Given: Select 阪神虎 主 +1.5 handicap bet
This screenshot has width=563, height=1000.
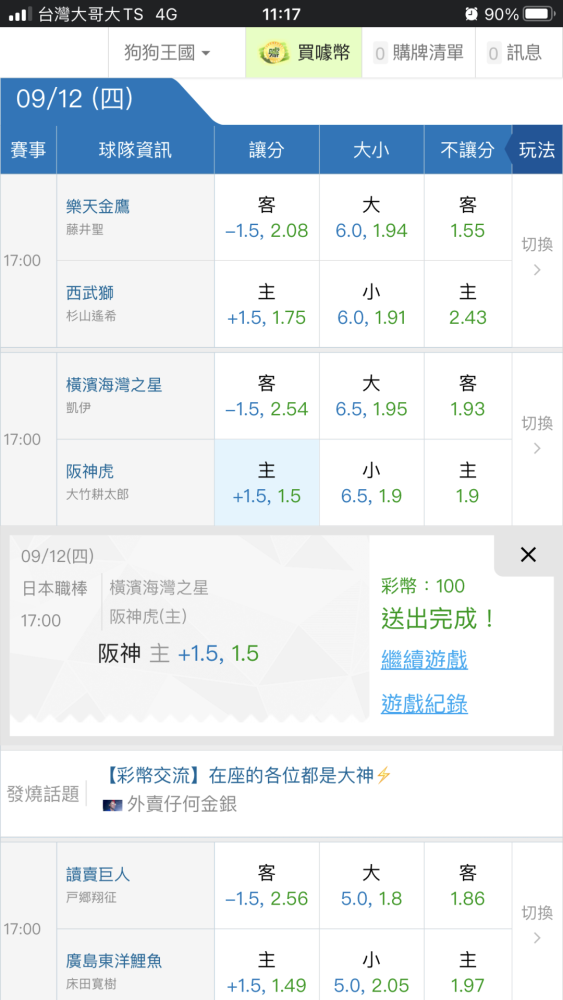Looking at the screenshot, I should [x=267, y=483].
